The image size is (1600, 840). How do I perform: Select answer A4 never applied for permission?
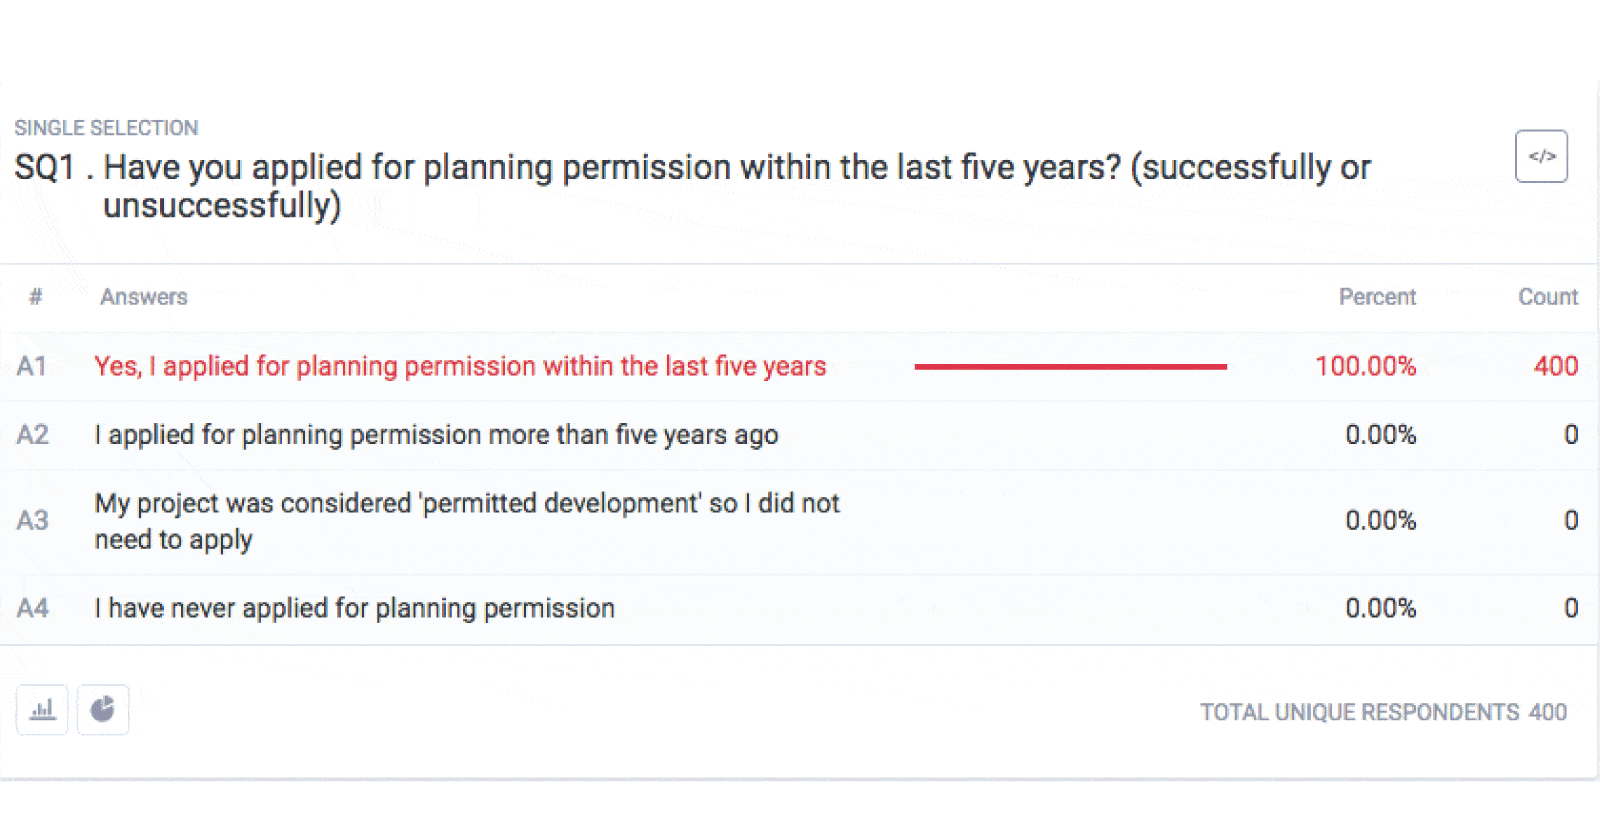point(354,607)
